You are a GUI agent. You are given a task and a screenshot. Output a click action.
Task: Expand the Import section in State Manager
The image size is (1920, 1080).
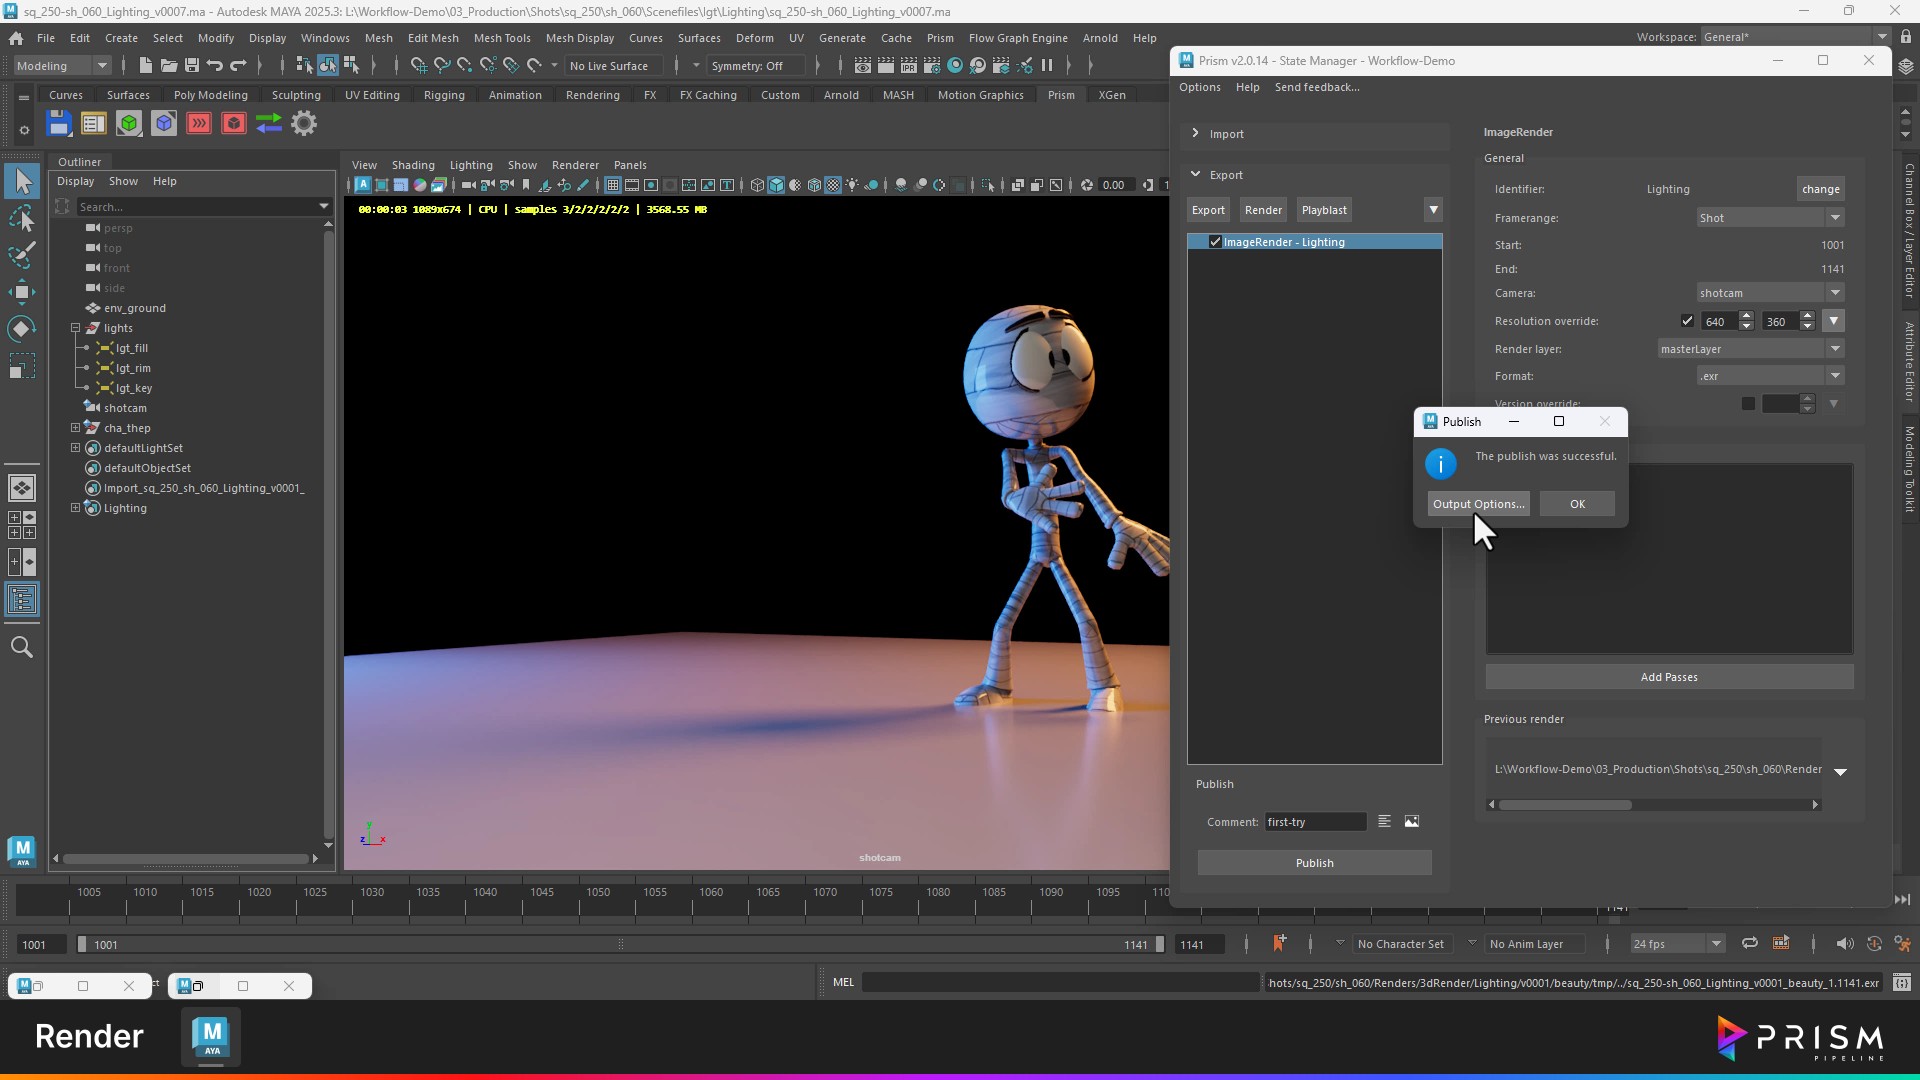click(x=1196, y=133)
